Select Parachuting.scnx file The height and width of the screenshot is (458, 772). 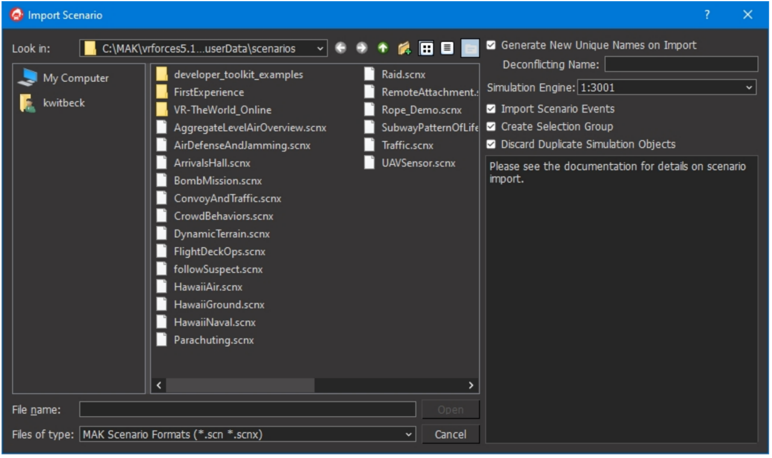pyautogui.click(x=205, y=341)
